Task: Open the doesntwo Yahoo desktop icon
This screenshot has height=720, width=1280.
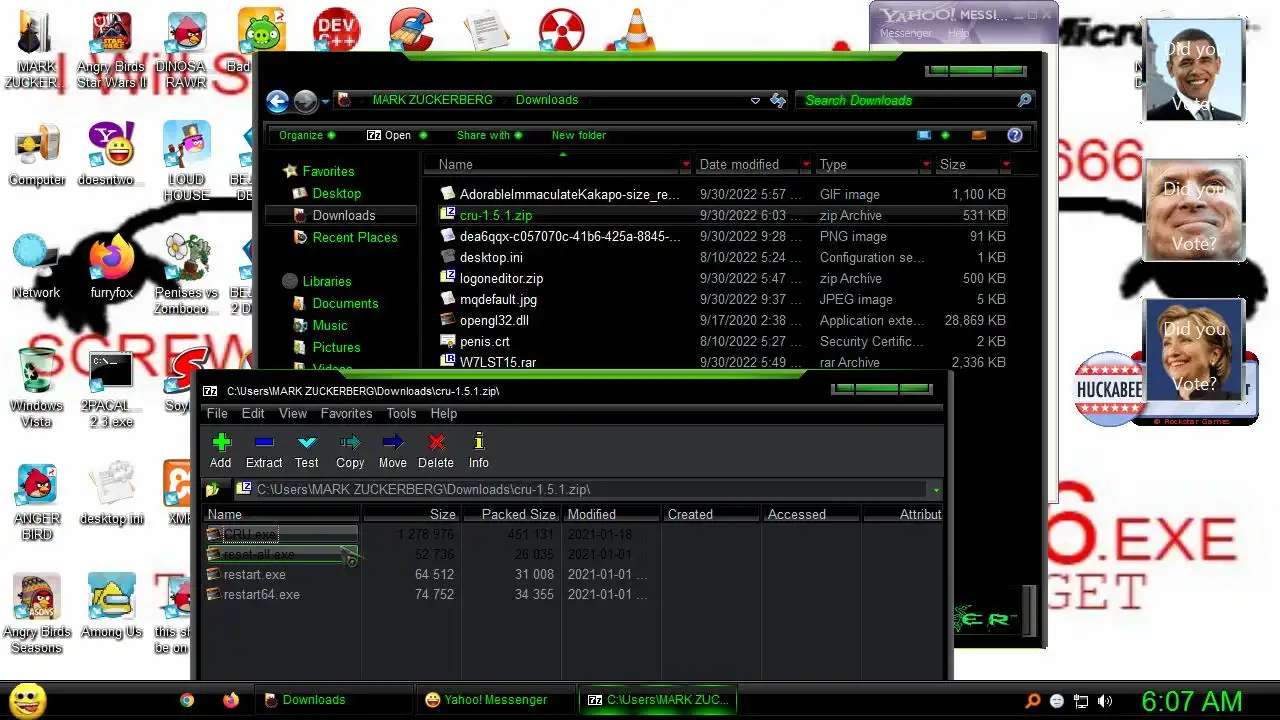Action: 111,154
